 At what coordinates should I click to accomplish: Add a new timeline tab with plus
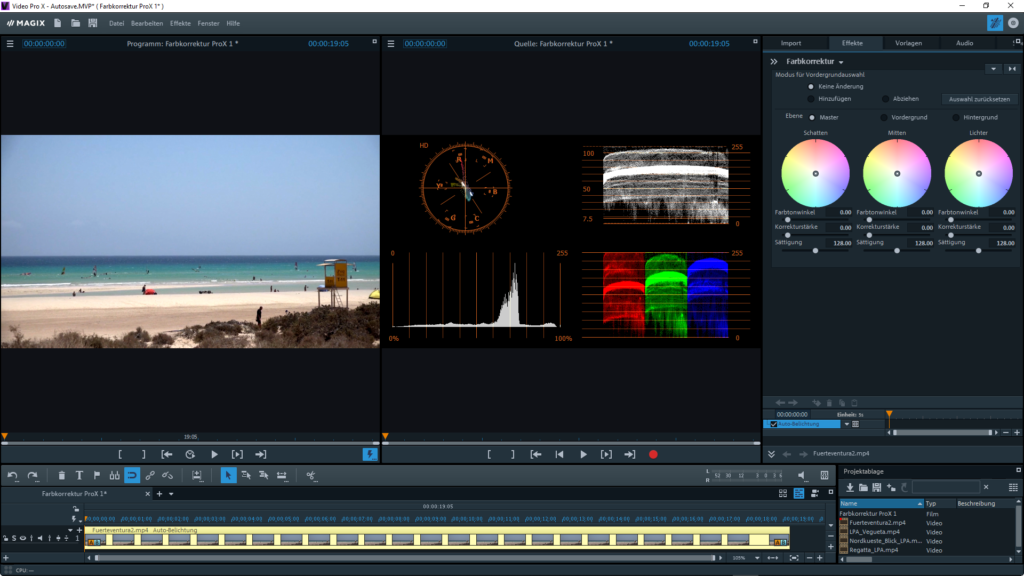coord(159,494)
